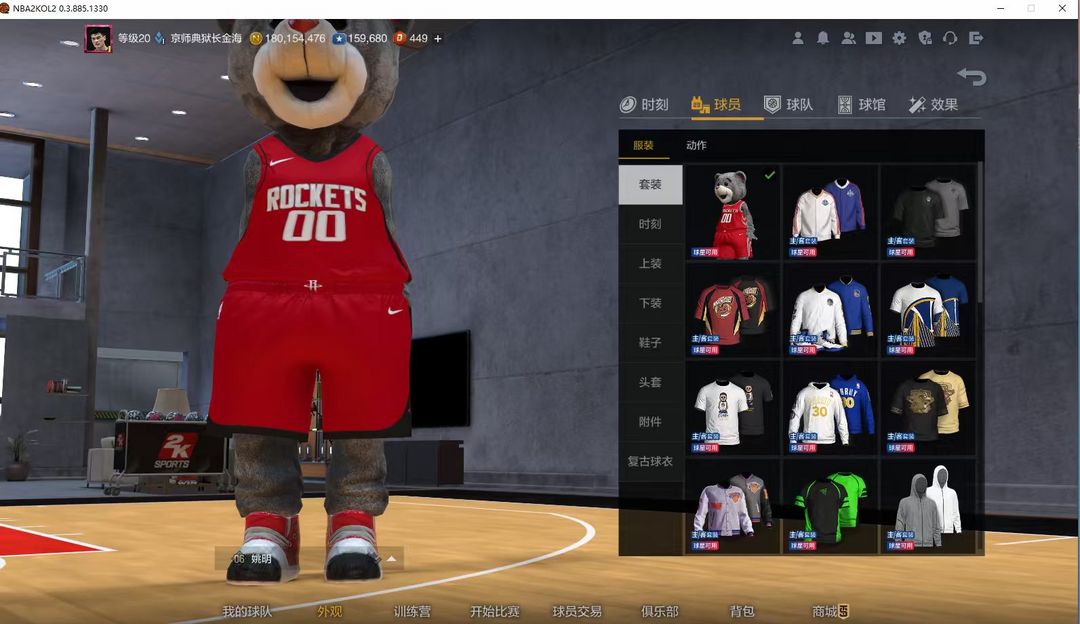Screen dimensions: 1080x624
Task: Choose the 鞋子 category
Action: coord(650,342)
